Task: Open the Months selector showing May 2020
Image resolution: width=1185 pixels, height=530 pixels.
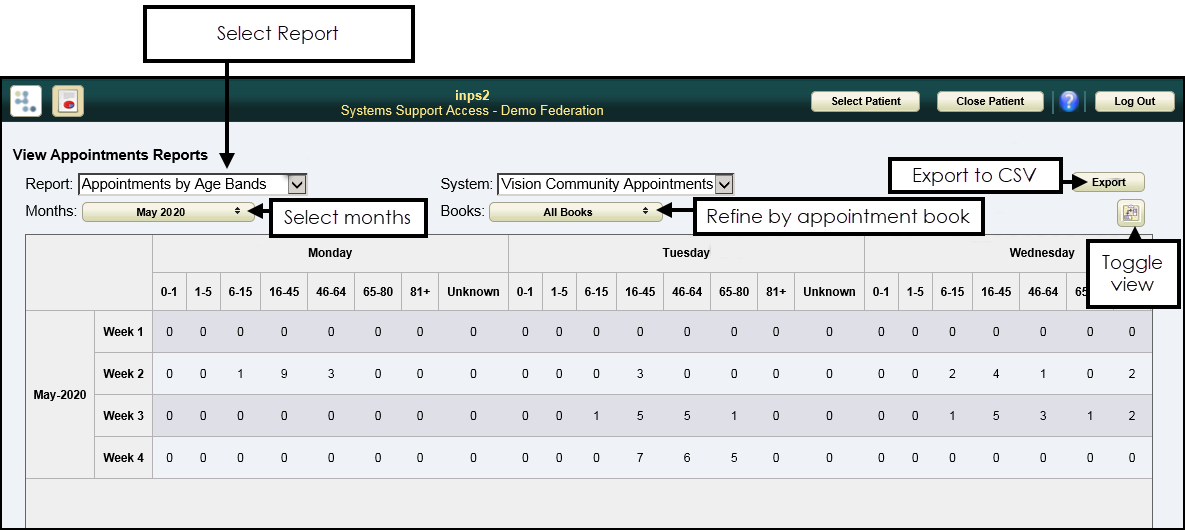Action: (x=169, y=212)
